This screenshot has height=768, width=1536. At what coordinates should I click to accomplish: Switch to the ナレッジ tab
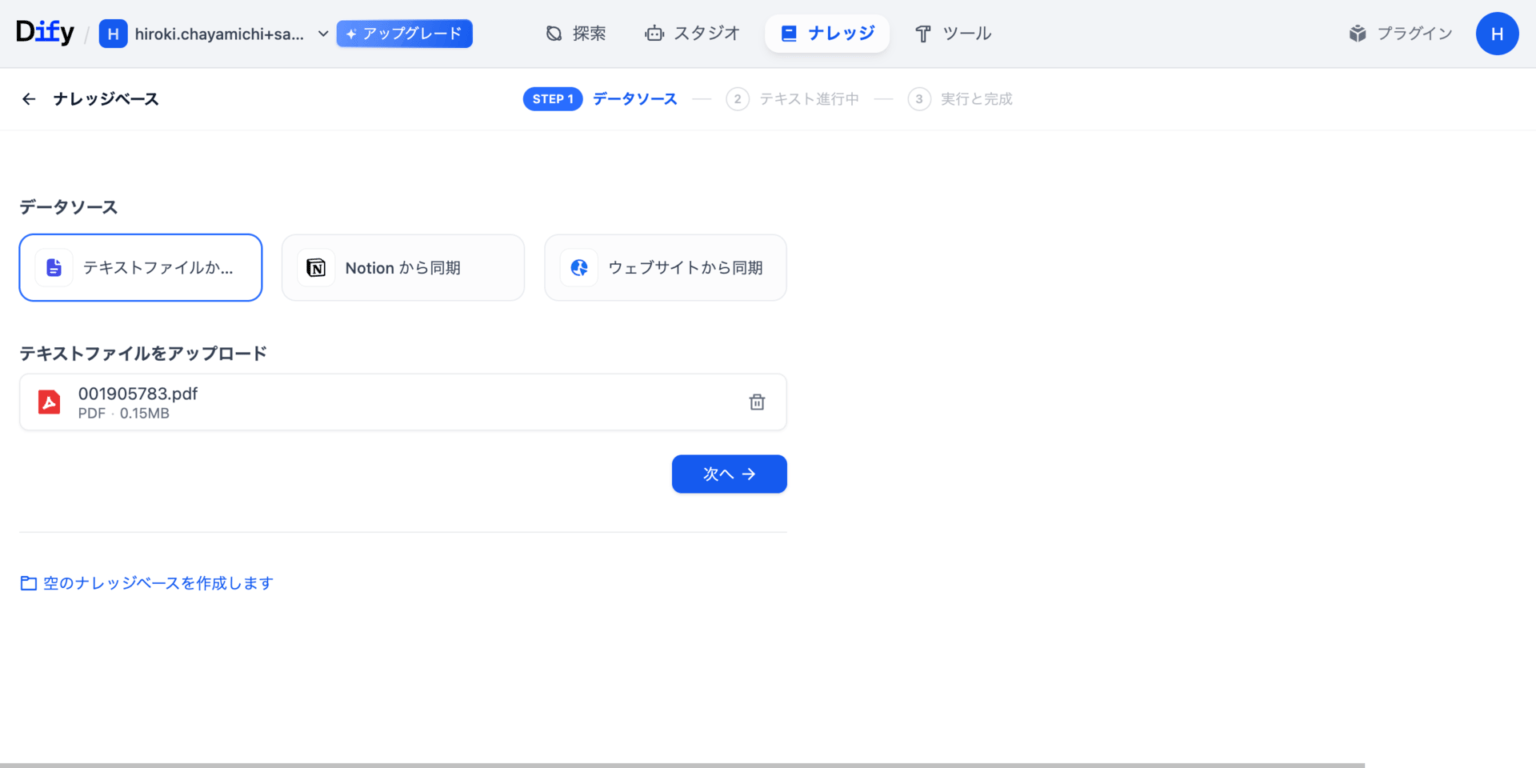(x=827, y=33)
